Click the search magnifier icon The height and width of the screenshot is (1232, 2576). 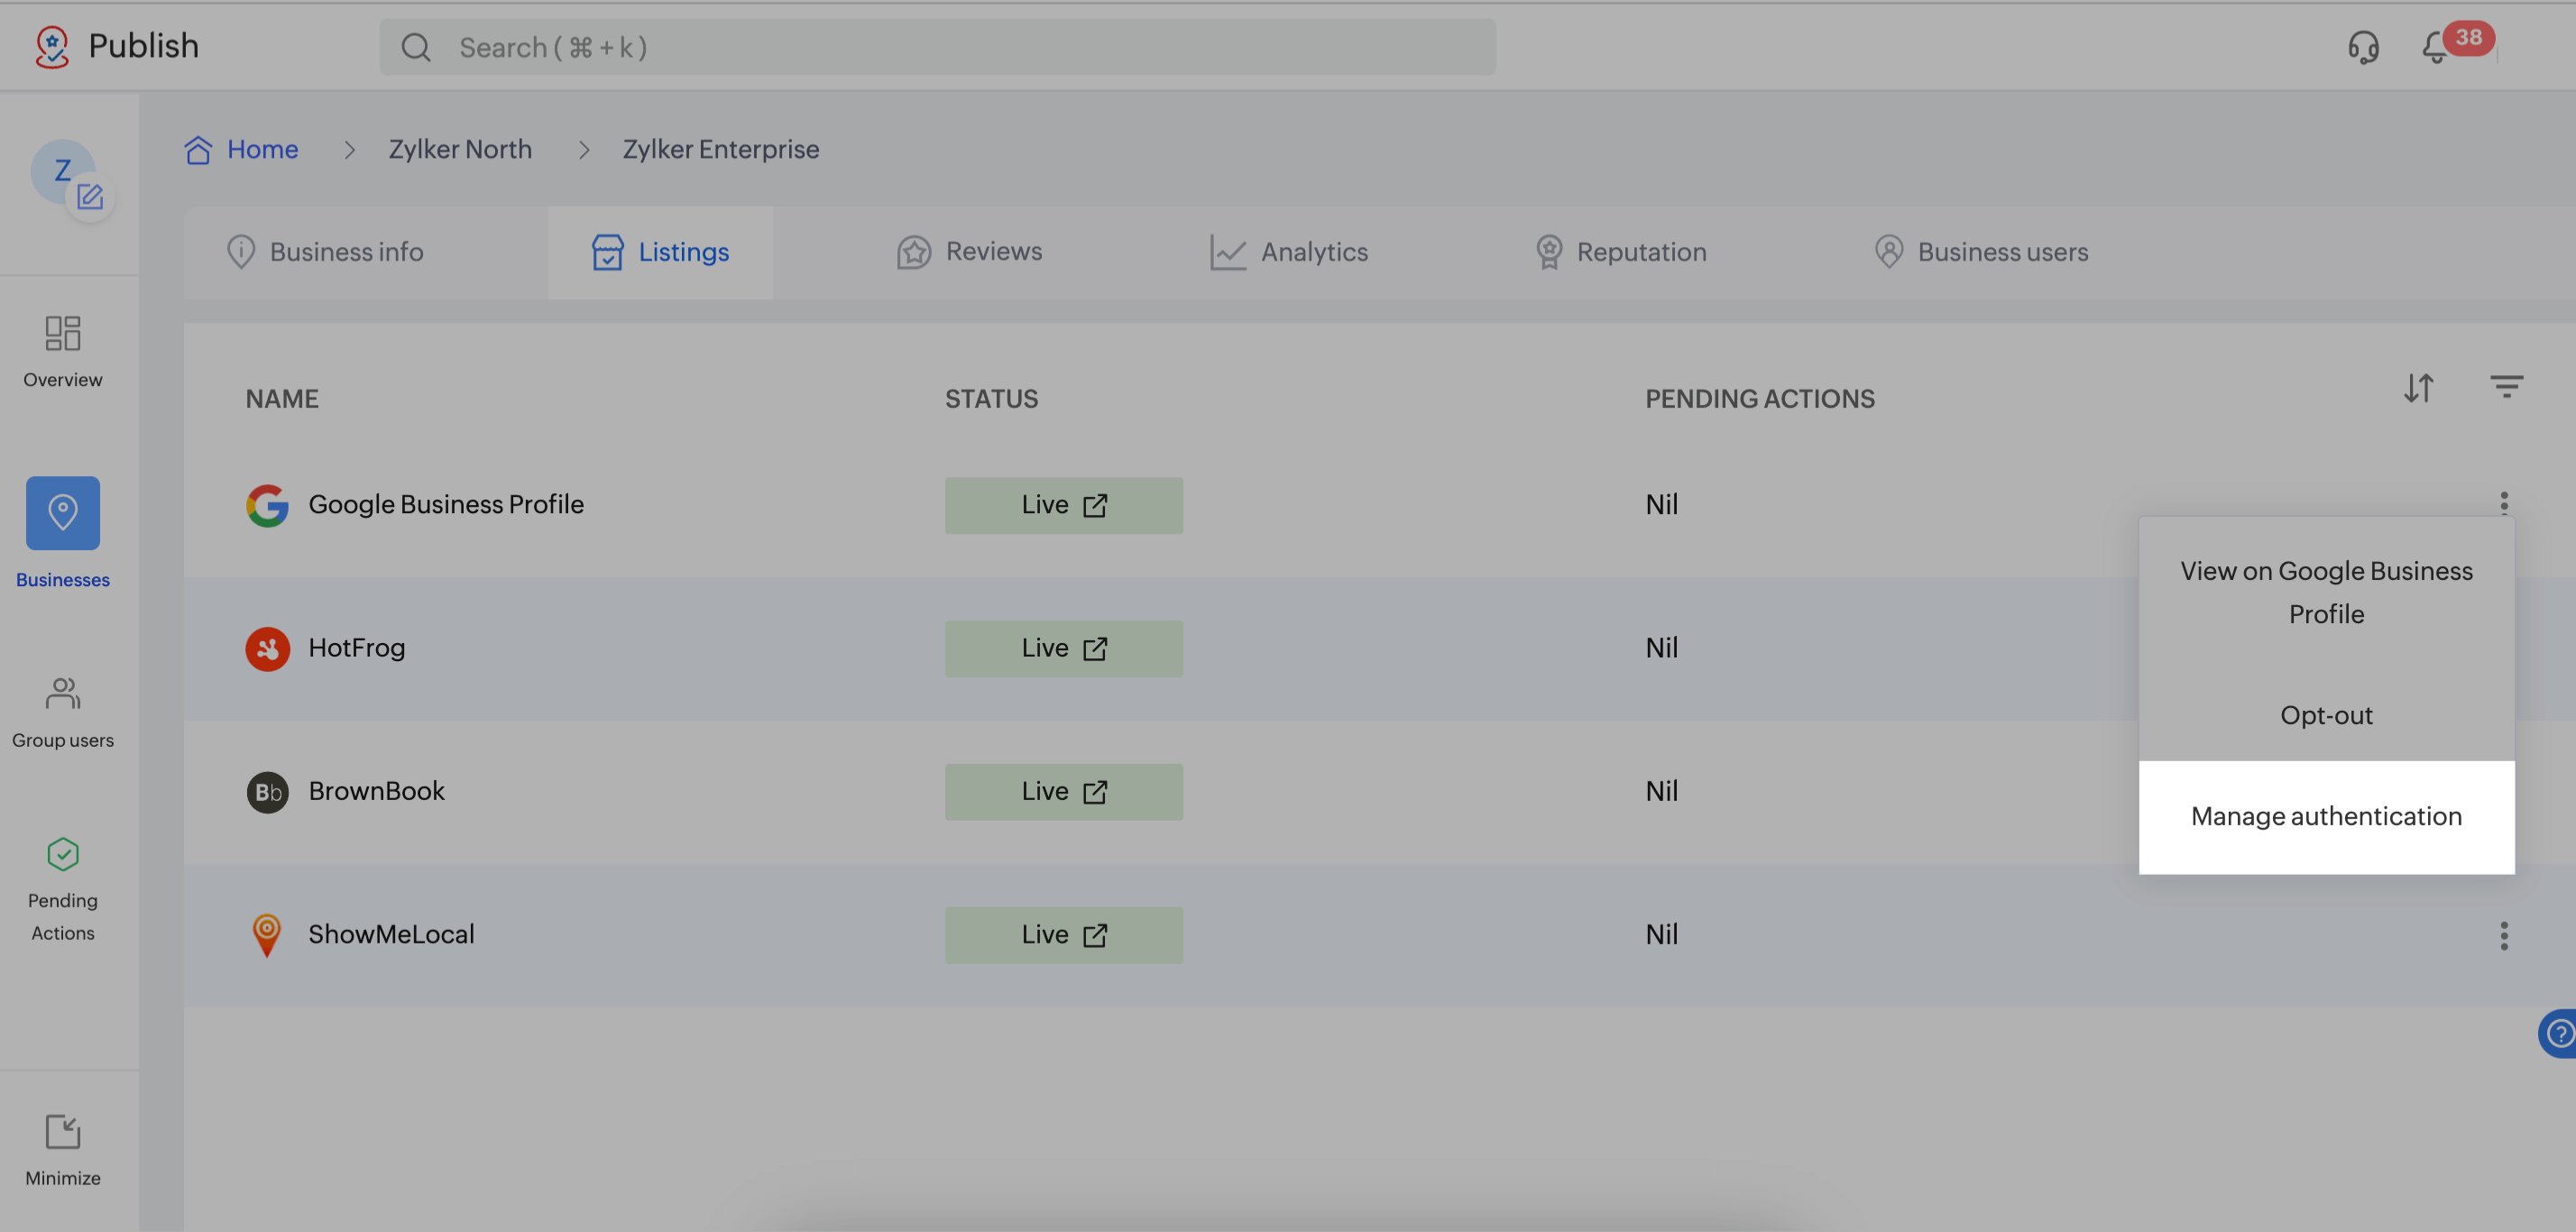416,47
